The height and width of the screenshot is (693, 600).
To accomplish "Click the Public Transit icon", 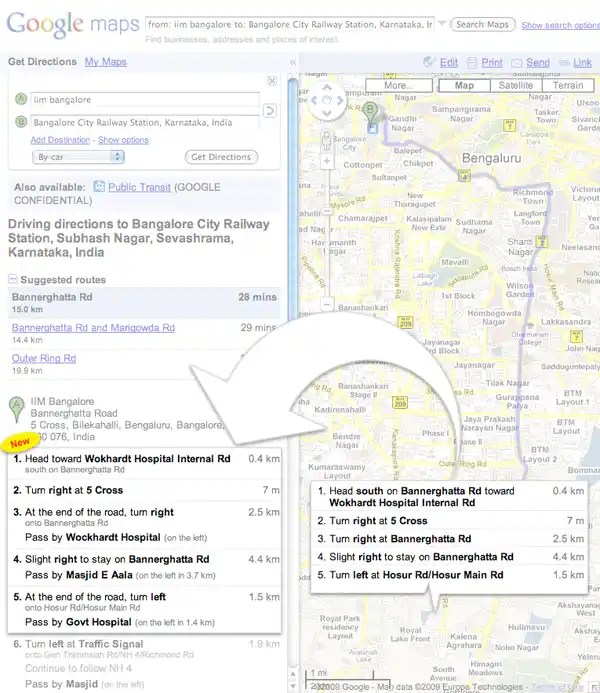I will tap(99, 187).
